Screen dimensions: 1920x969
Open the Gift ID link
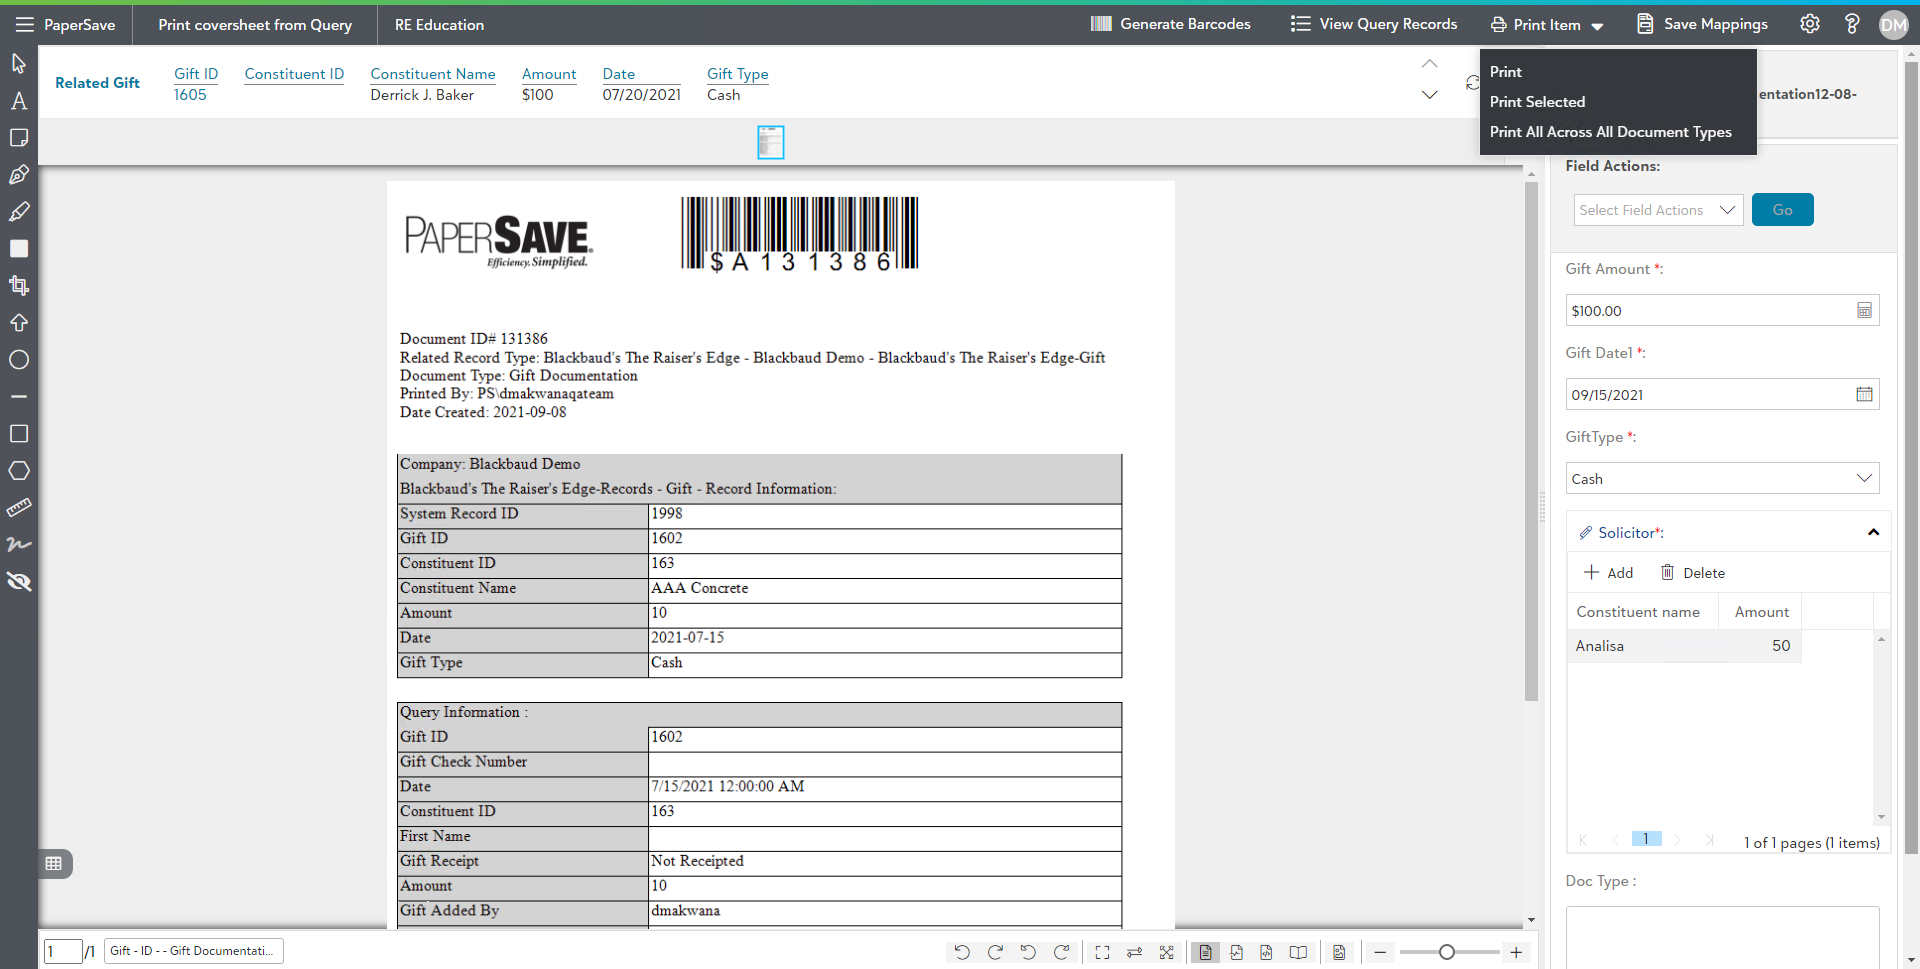(195, 74)
